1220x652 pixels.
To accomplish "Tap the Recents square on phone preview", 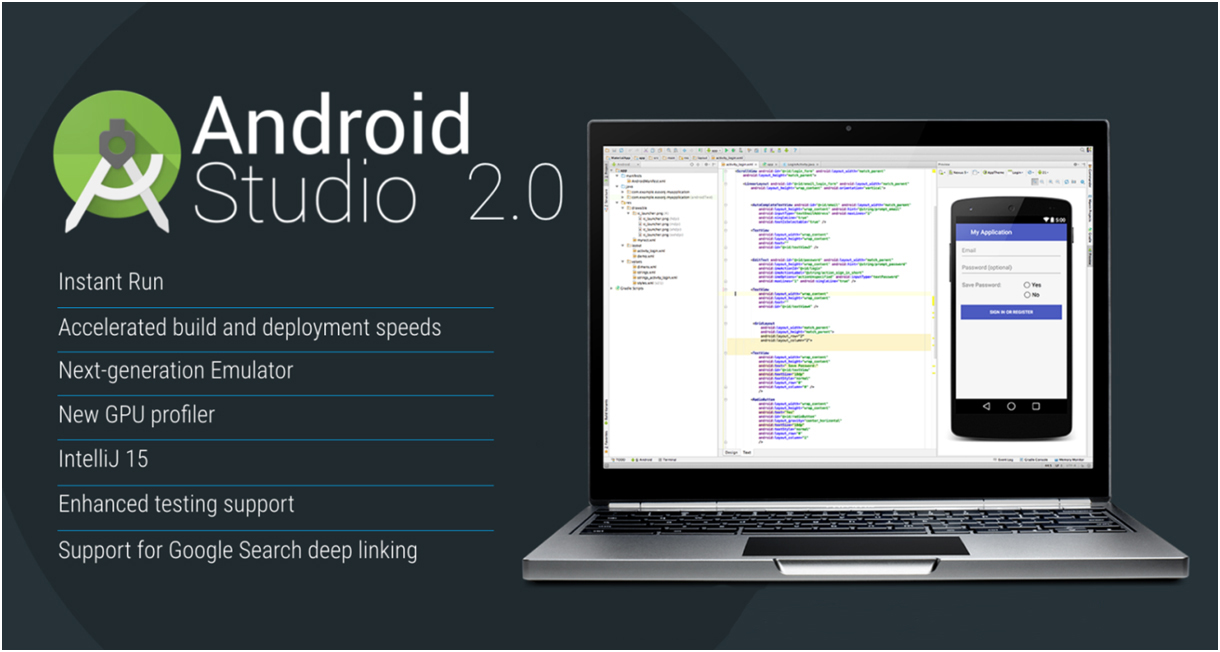I will coord(1038,406).
